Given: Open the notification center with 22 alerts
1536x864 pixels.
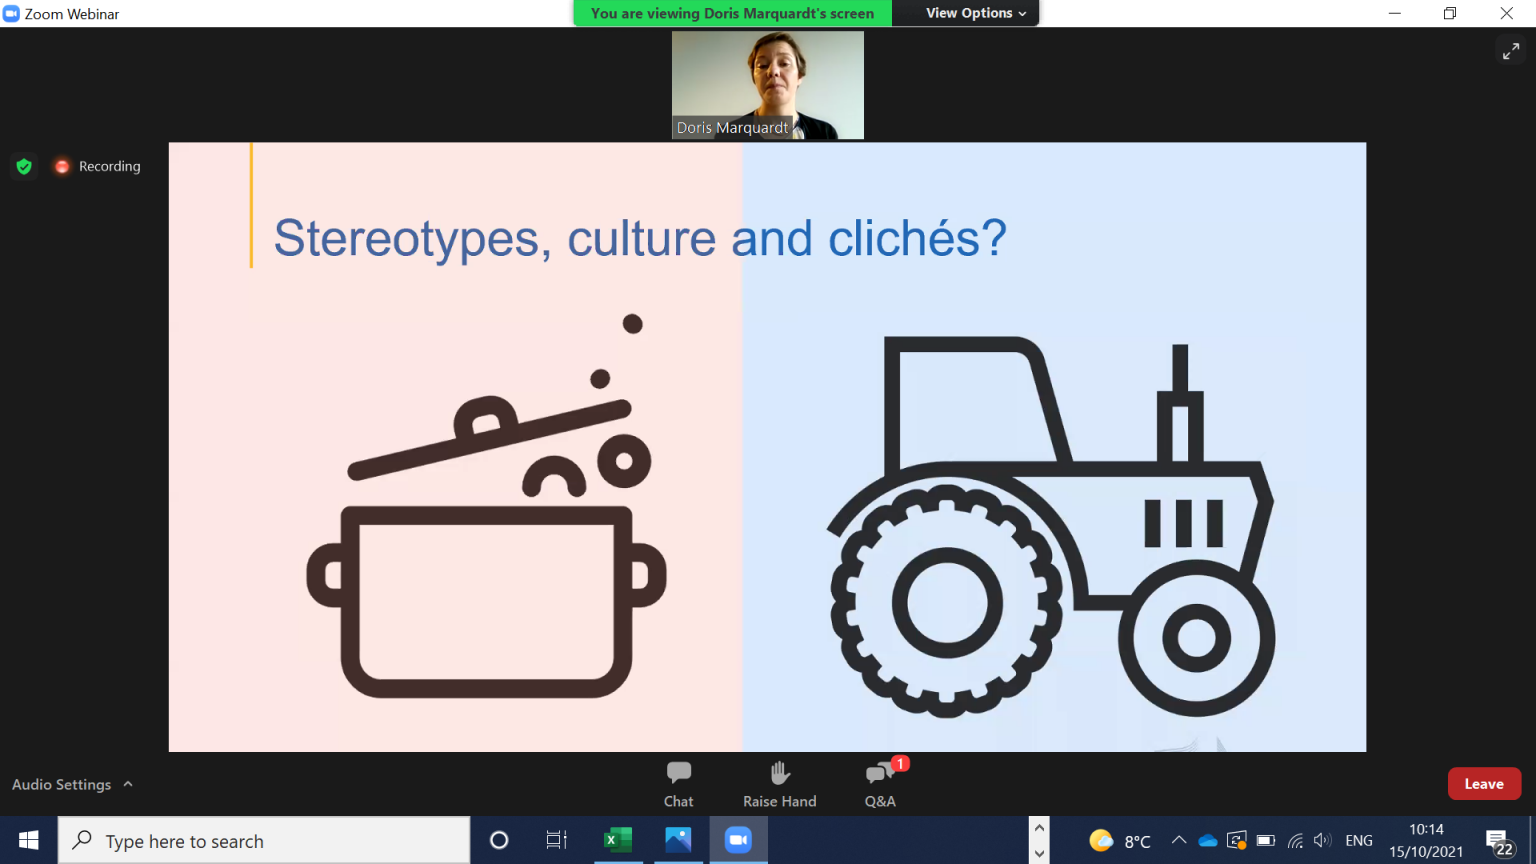Looking at the screenshot, I should (x=1498, y=841).
